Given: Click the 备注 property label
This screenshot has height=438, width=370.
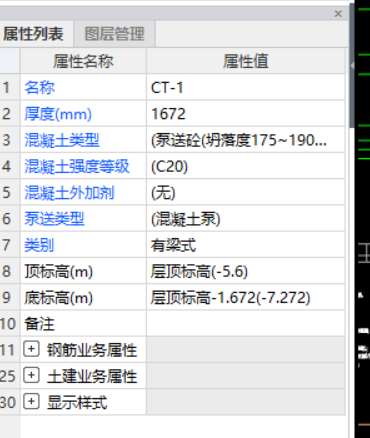Looking at the screenshot, I should point(39,324).
